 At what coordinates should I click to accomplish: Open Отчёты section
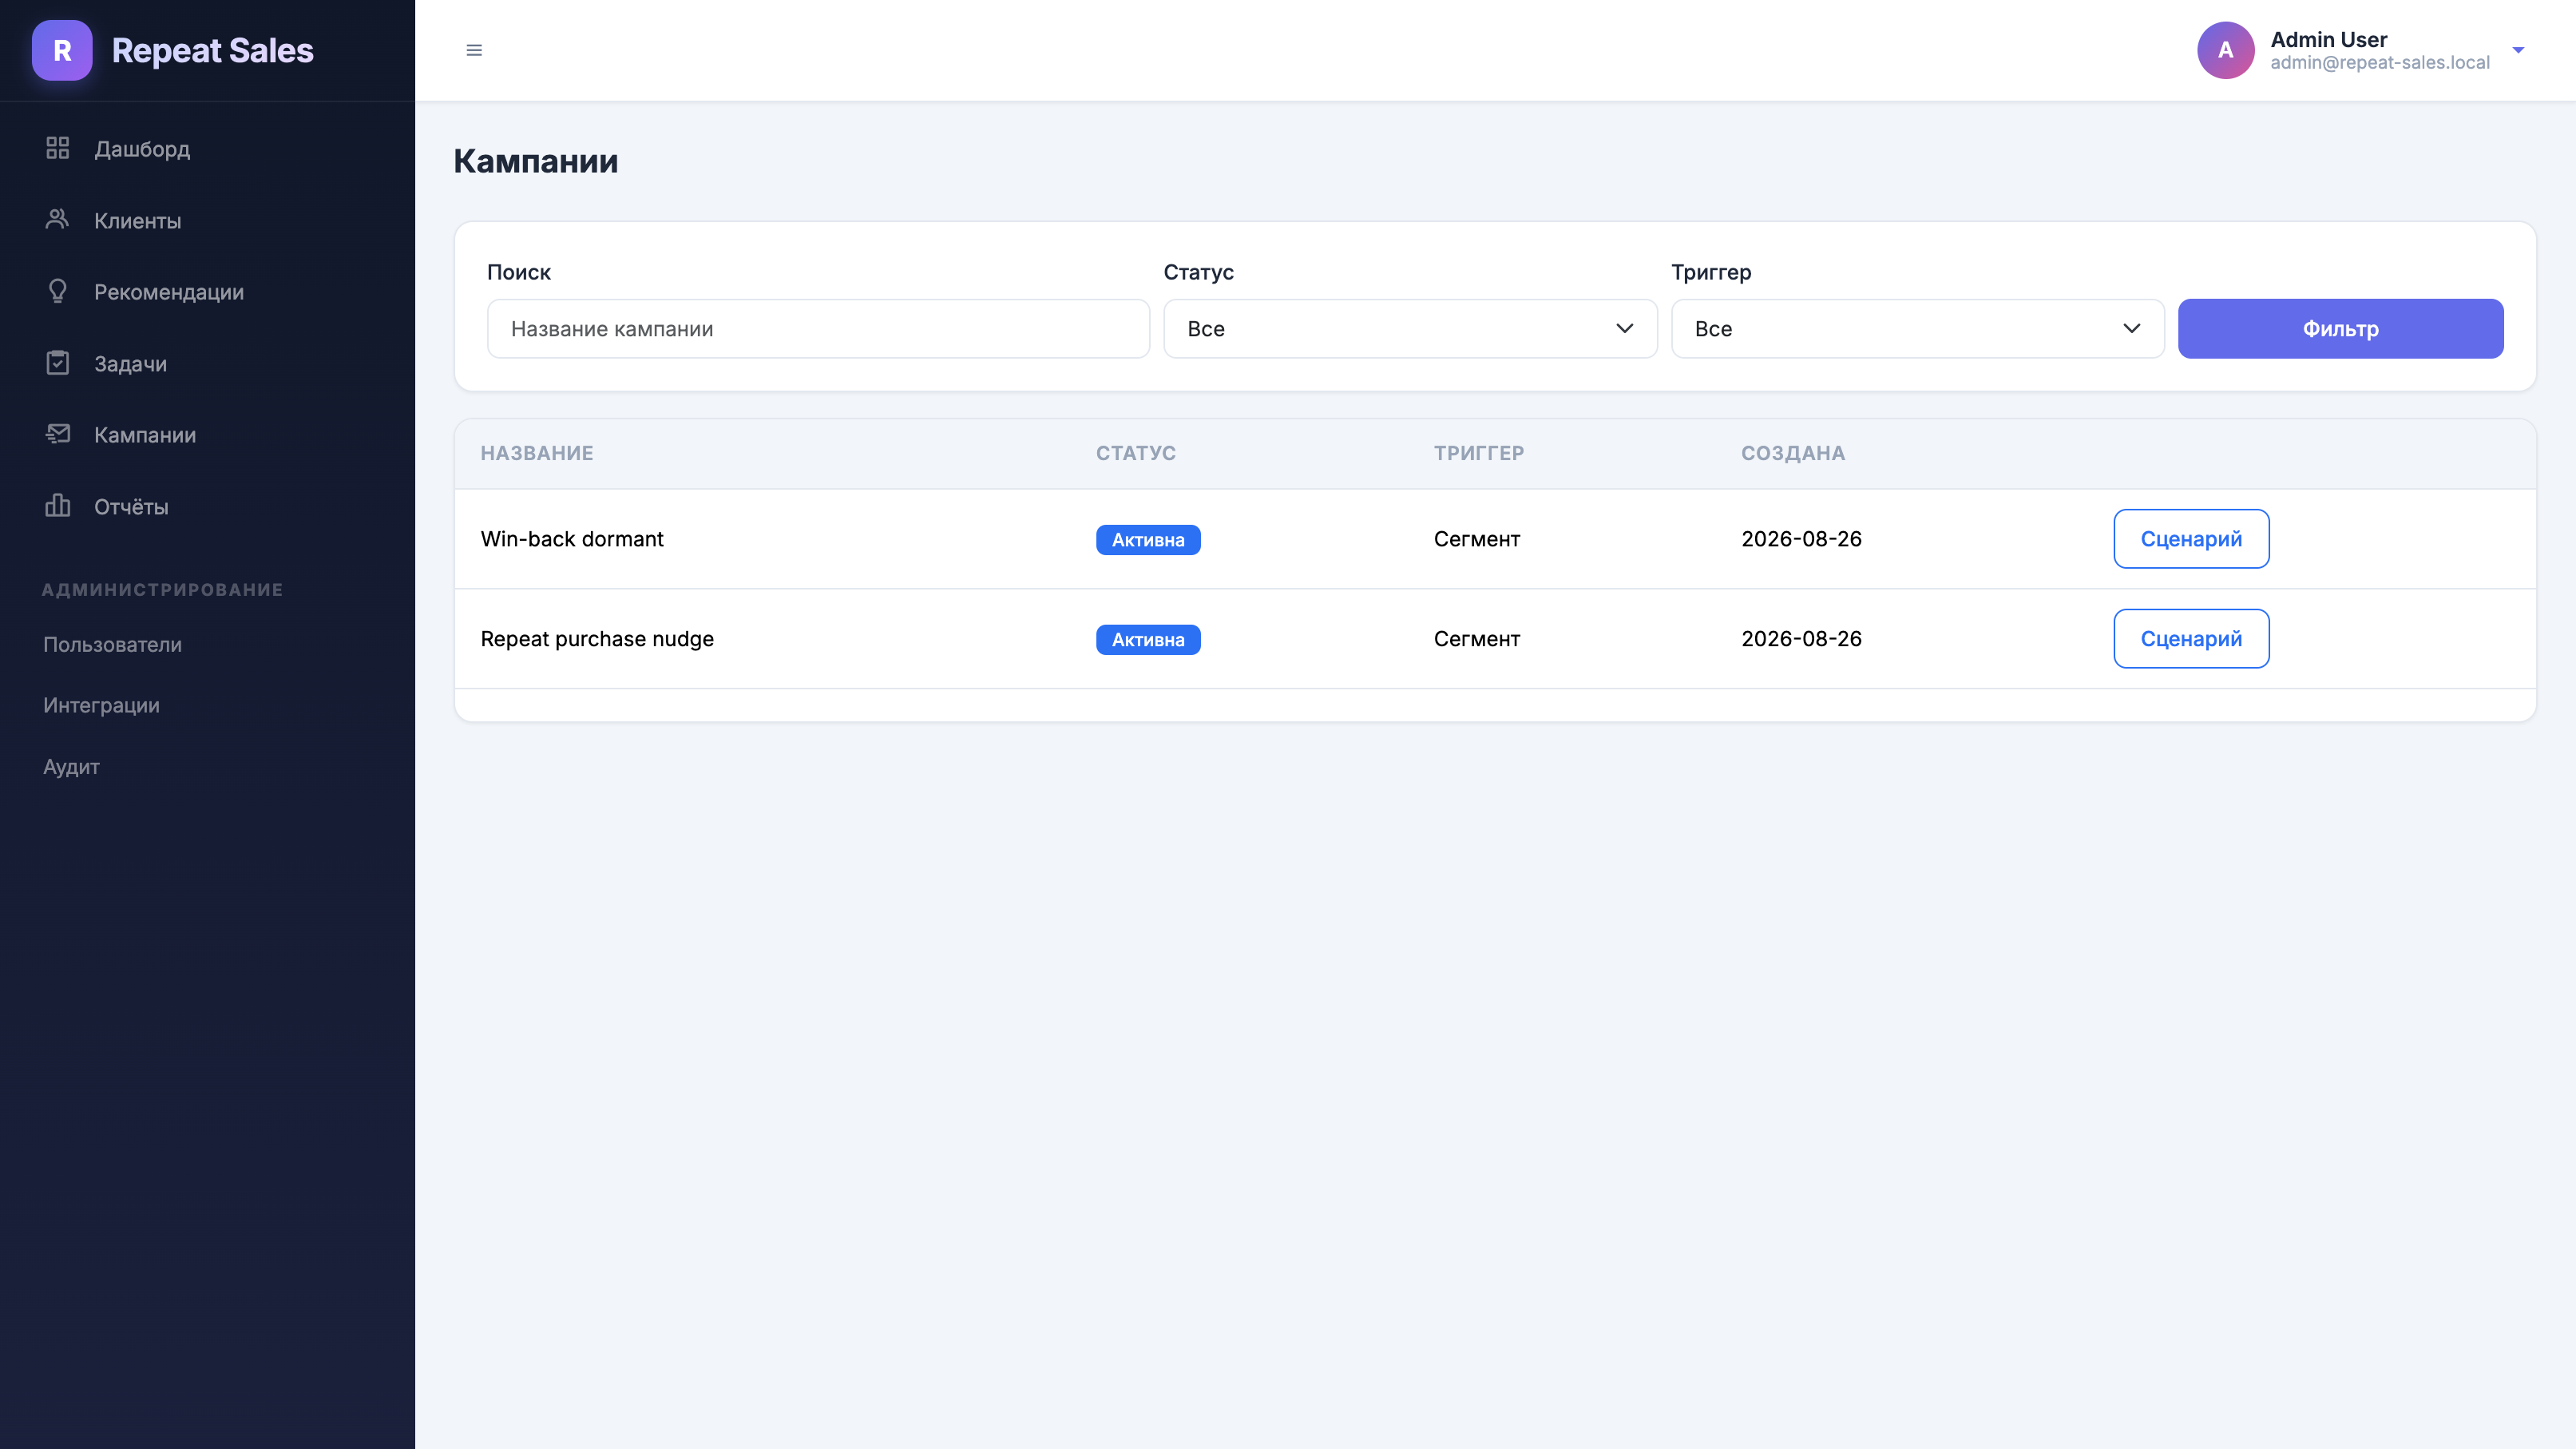click(x=131, y=507)
